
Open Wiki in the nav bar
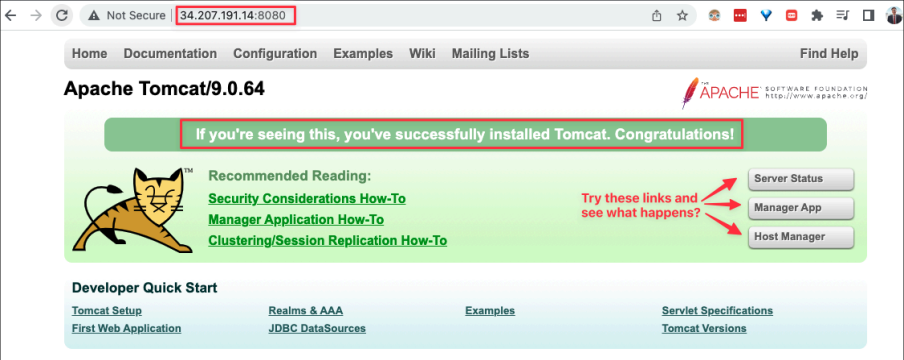(x=423, y=54)
